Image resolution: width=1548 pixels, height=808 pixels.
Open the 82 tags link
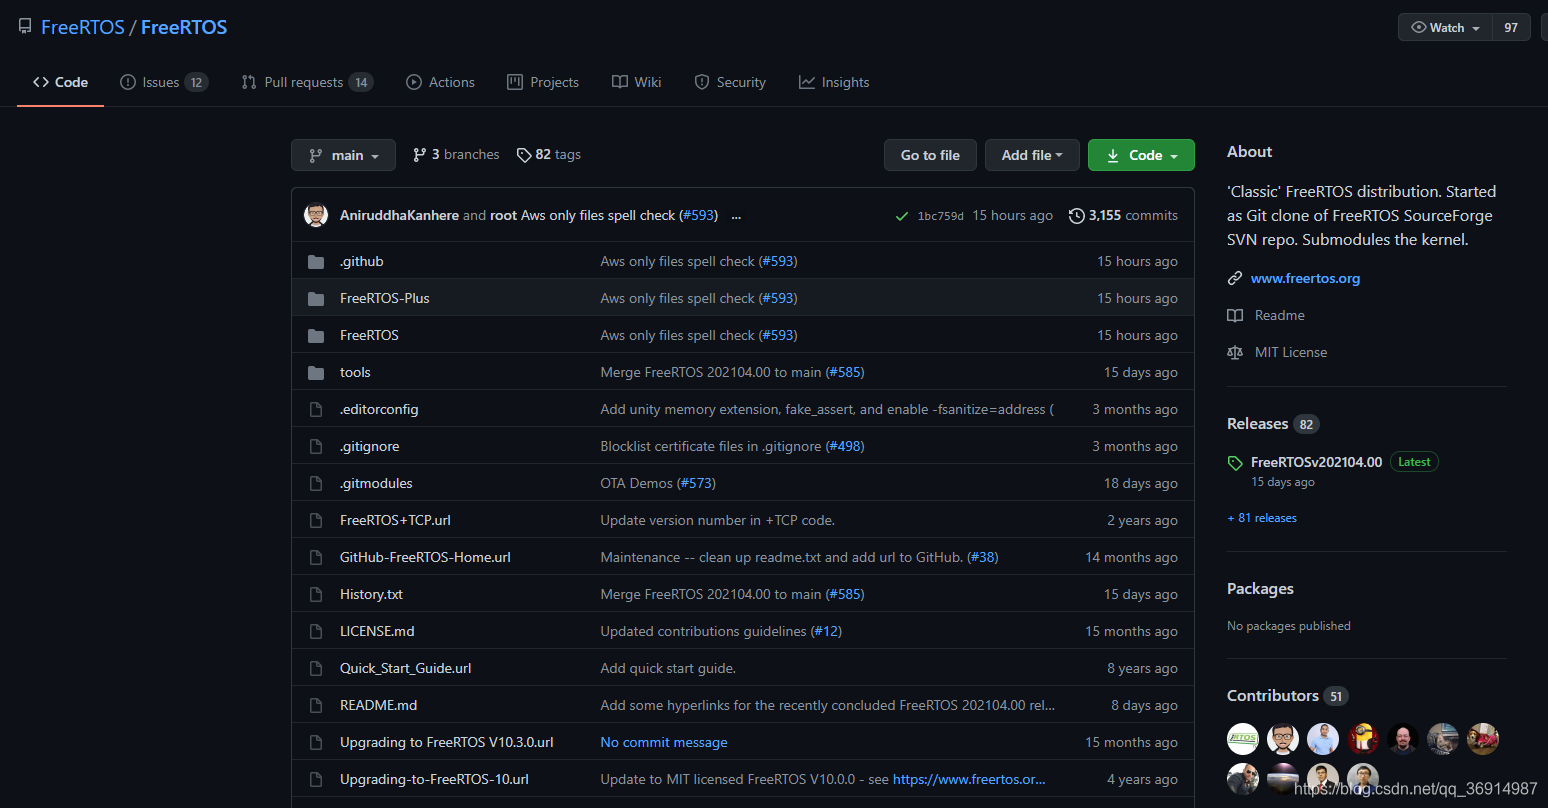[549, 155]
